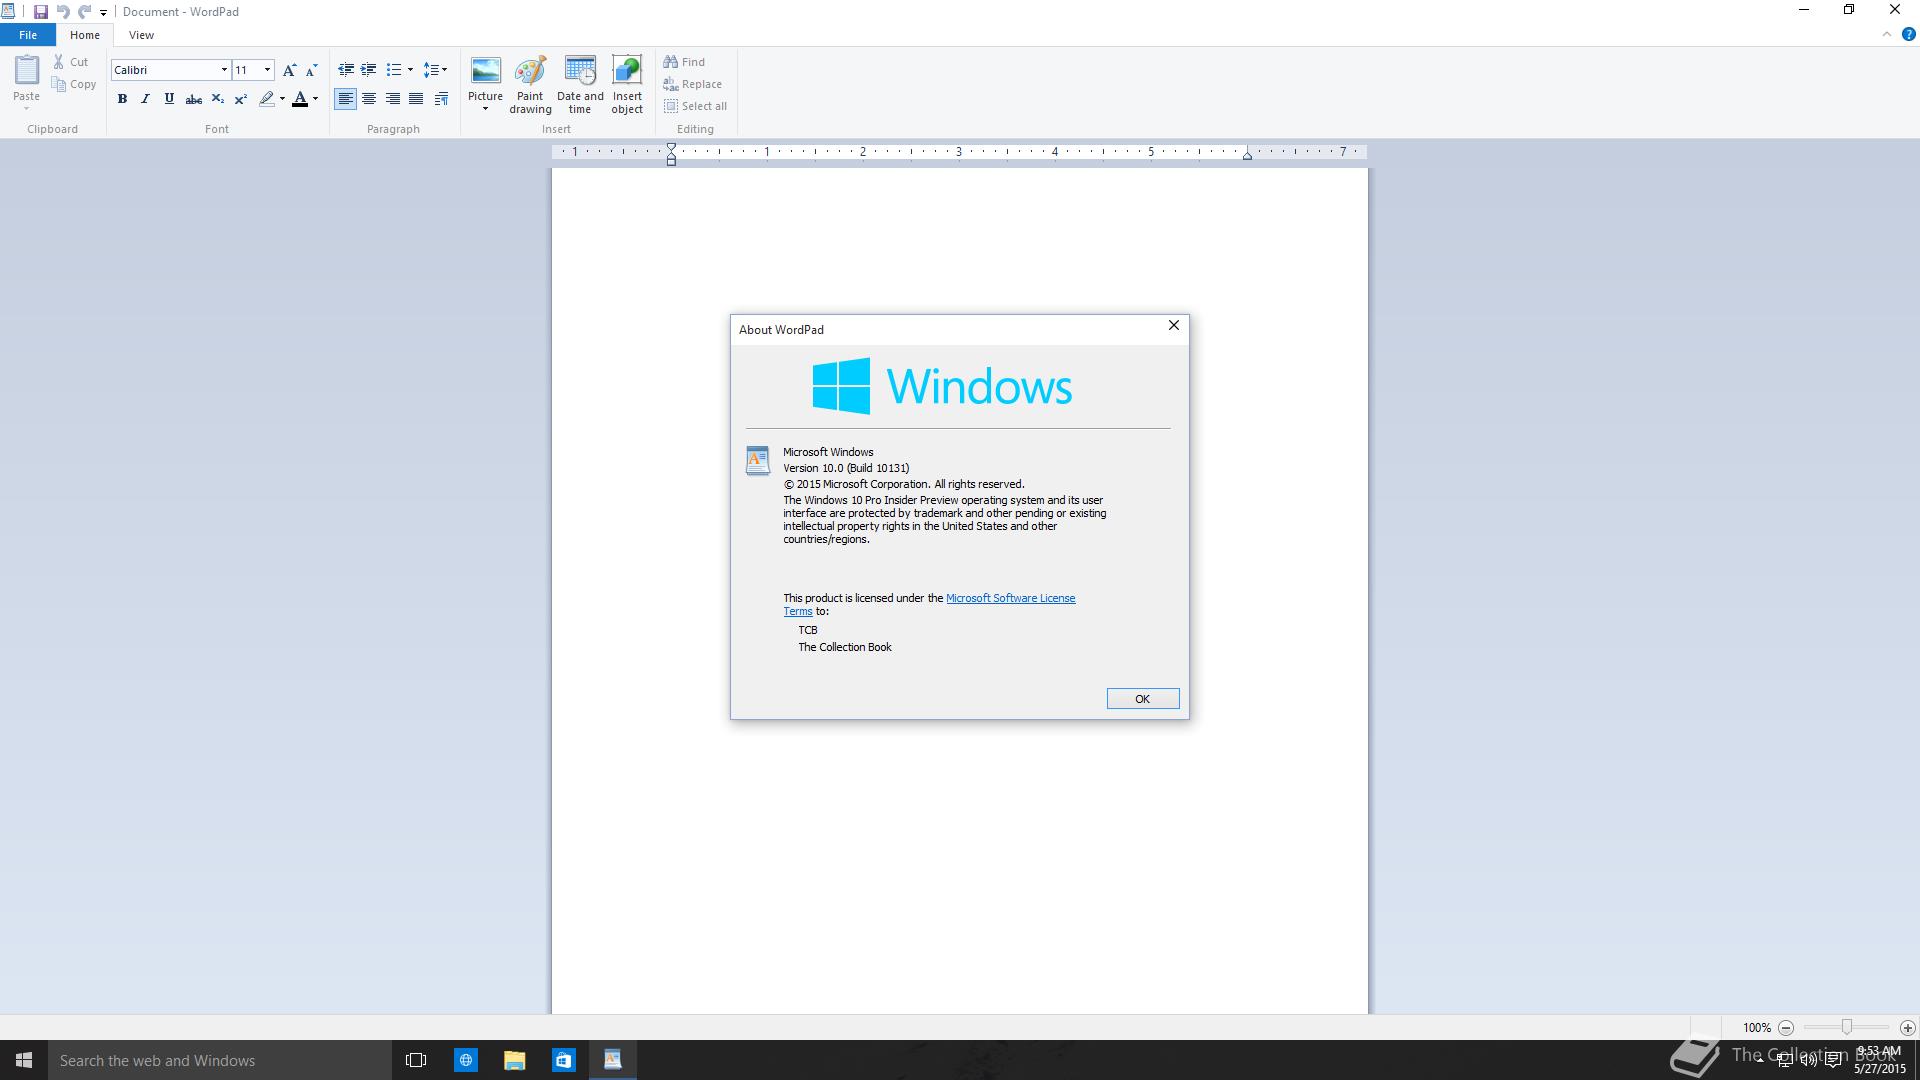Switch to the Home ribbon tab
This screenshot has height=1080, width=1920.
pyautogui.click(x=85, y=35)
